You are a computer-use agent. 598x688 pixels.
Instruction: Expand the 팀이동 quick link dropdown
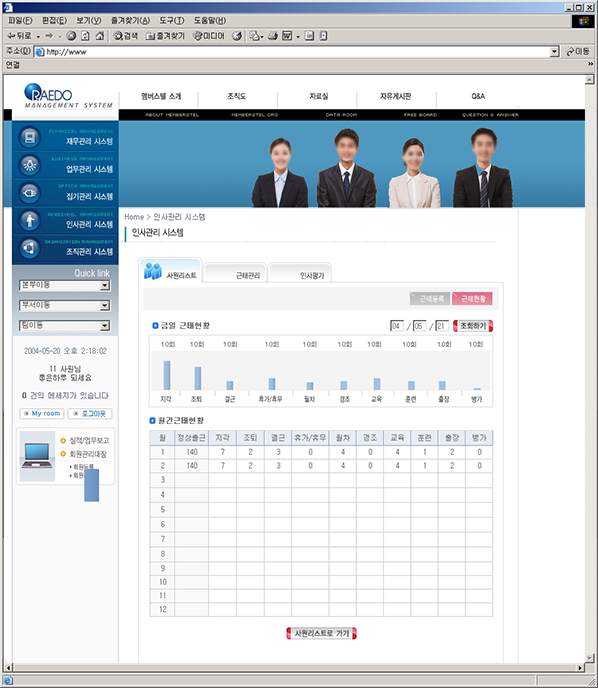[104, 326]
